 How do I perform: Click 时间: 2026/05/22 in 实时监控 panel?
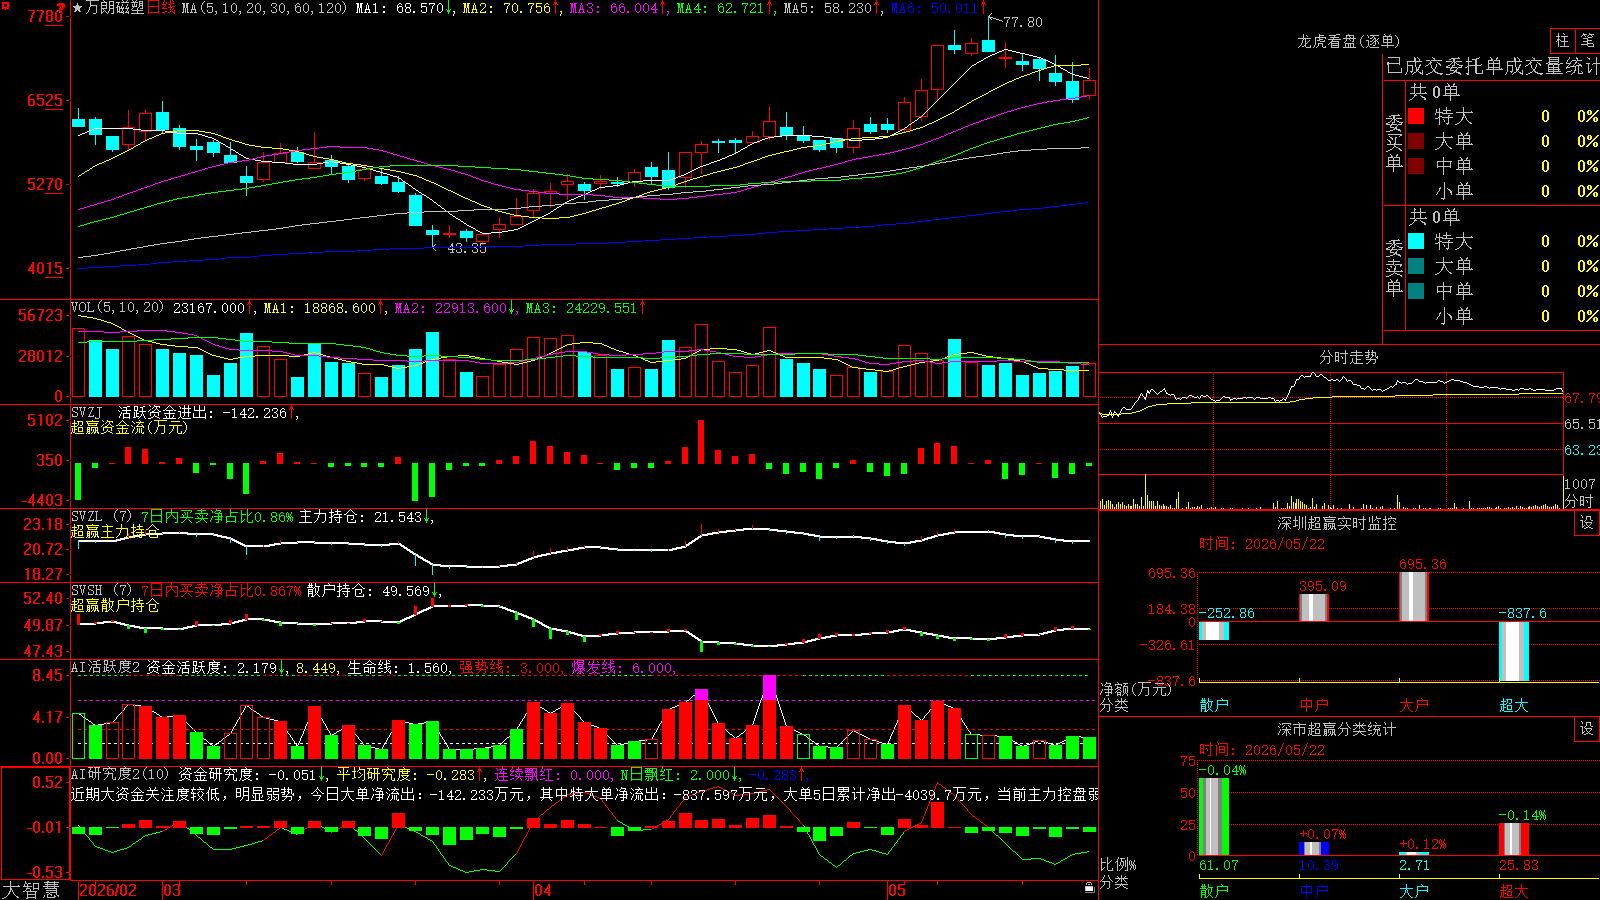pos(1262,544)
